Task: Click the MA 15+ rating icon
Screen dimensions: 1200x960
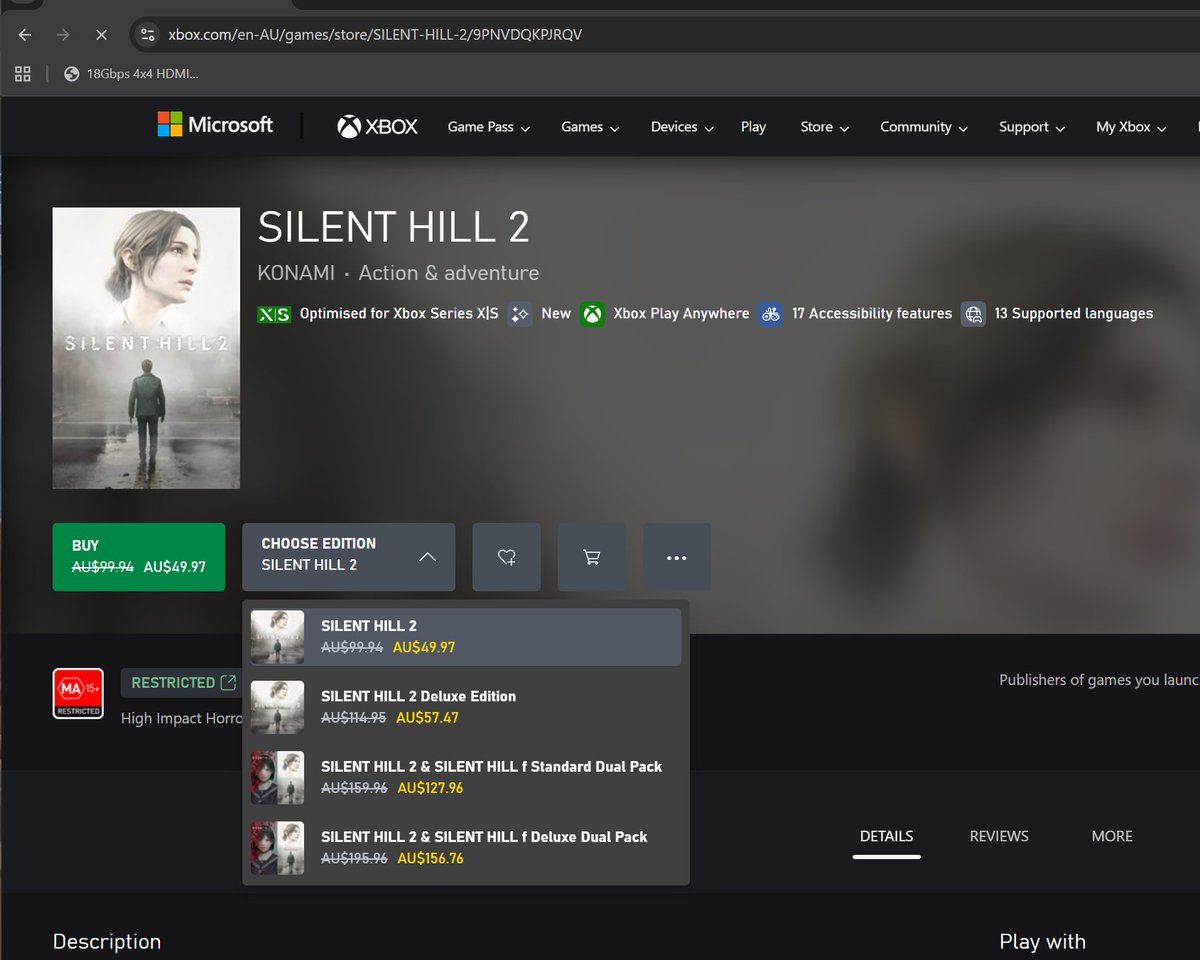Action: pos(78,693)
